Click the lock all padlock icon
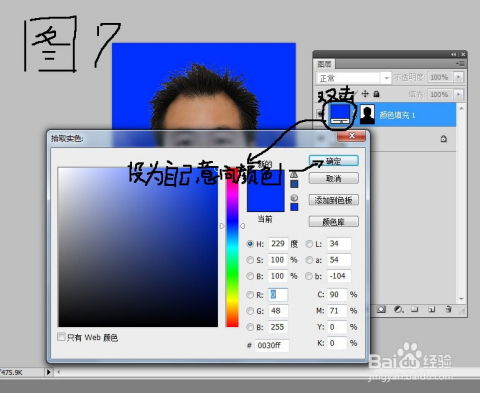 pos(376,94)
